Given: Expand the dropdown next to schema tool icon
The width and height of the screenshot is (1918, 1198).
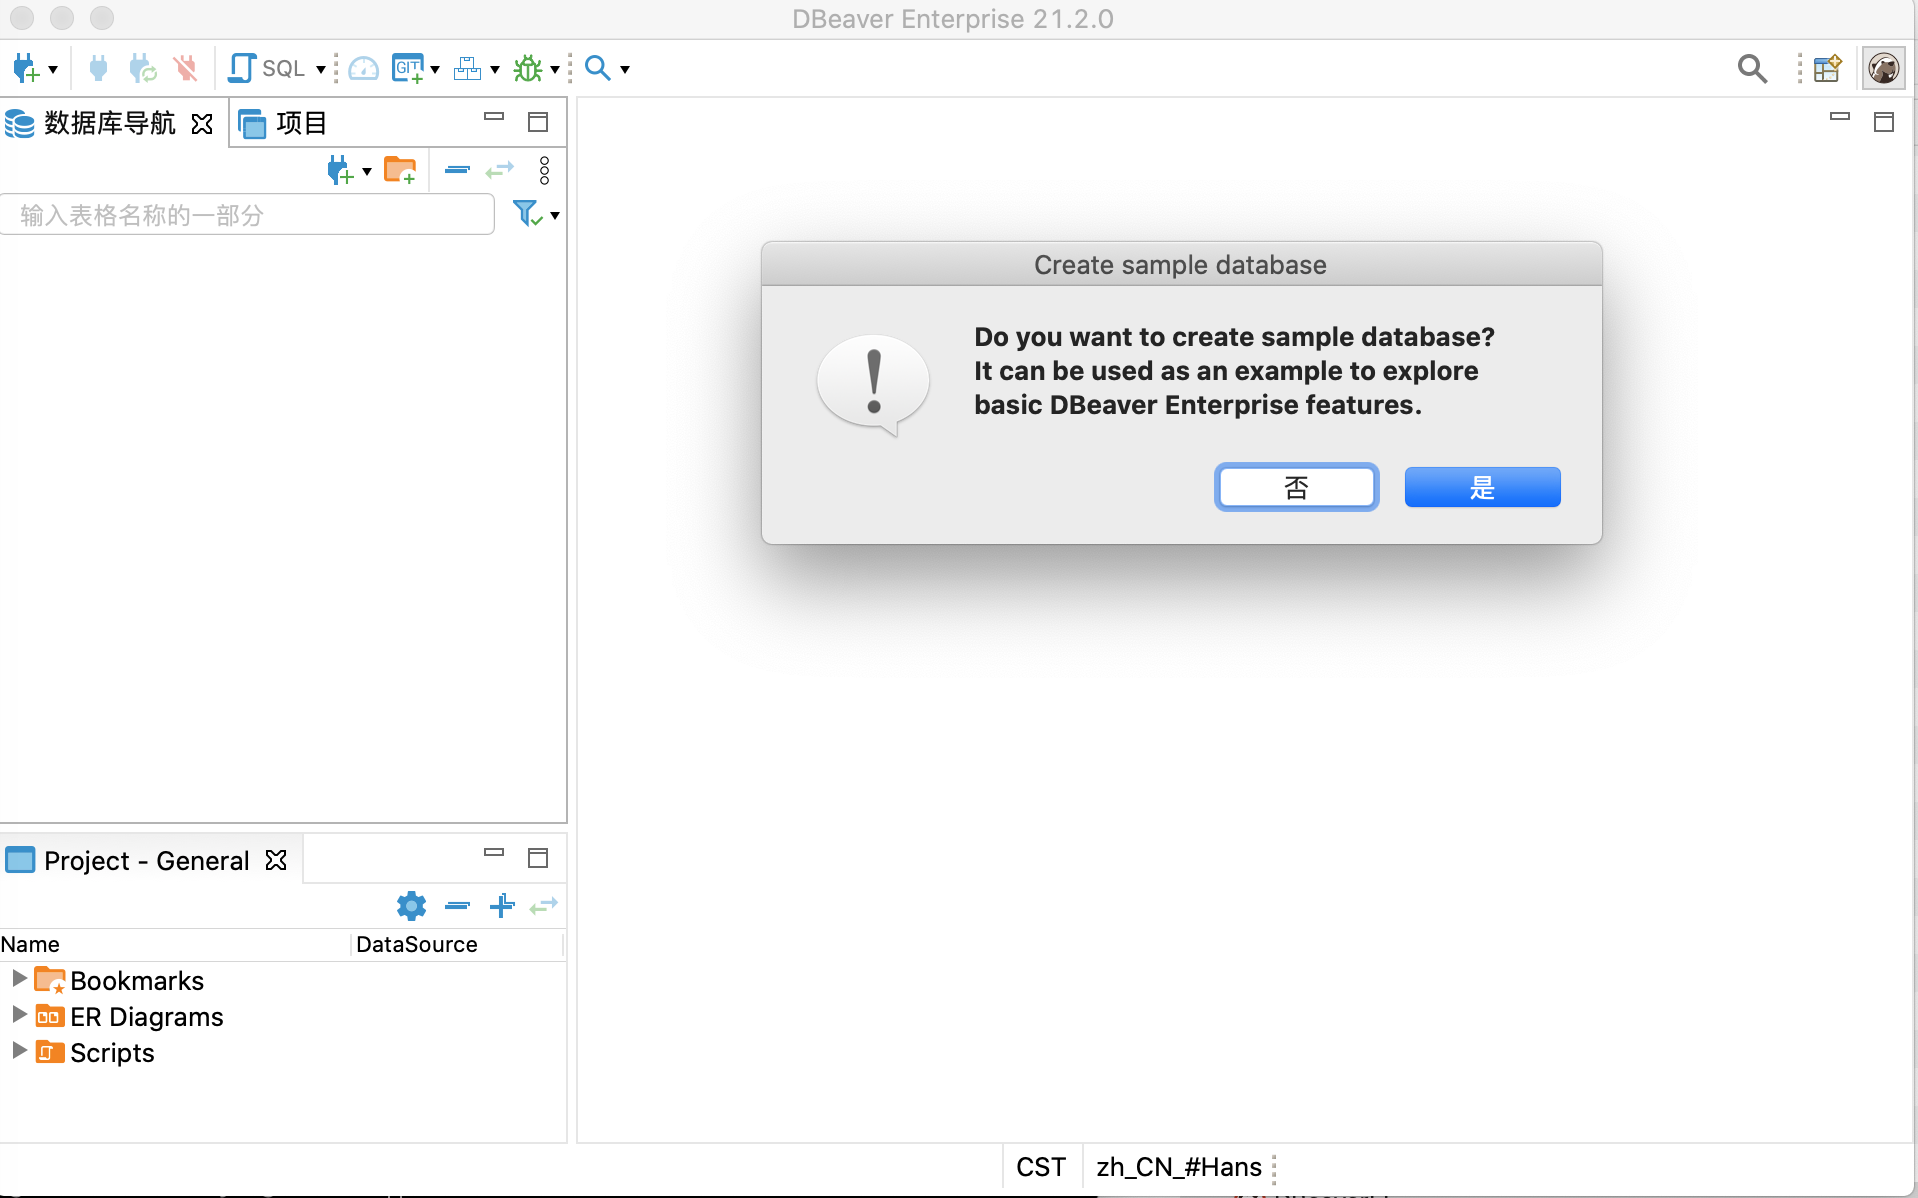Looking at the screenshot, I should pyautogui.click(x=495, y=69).
